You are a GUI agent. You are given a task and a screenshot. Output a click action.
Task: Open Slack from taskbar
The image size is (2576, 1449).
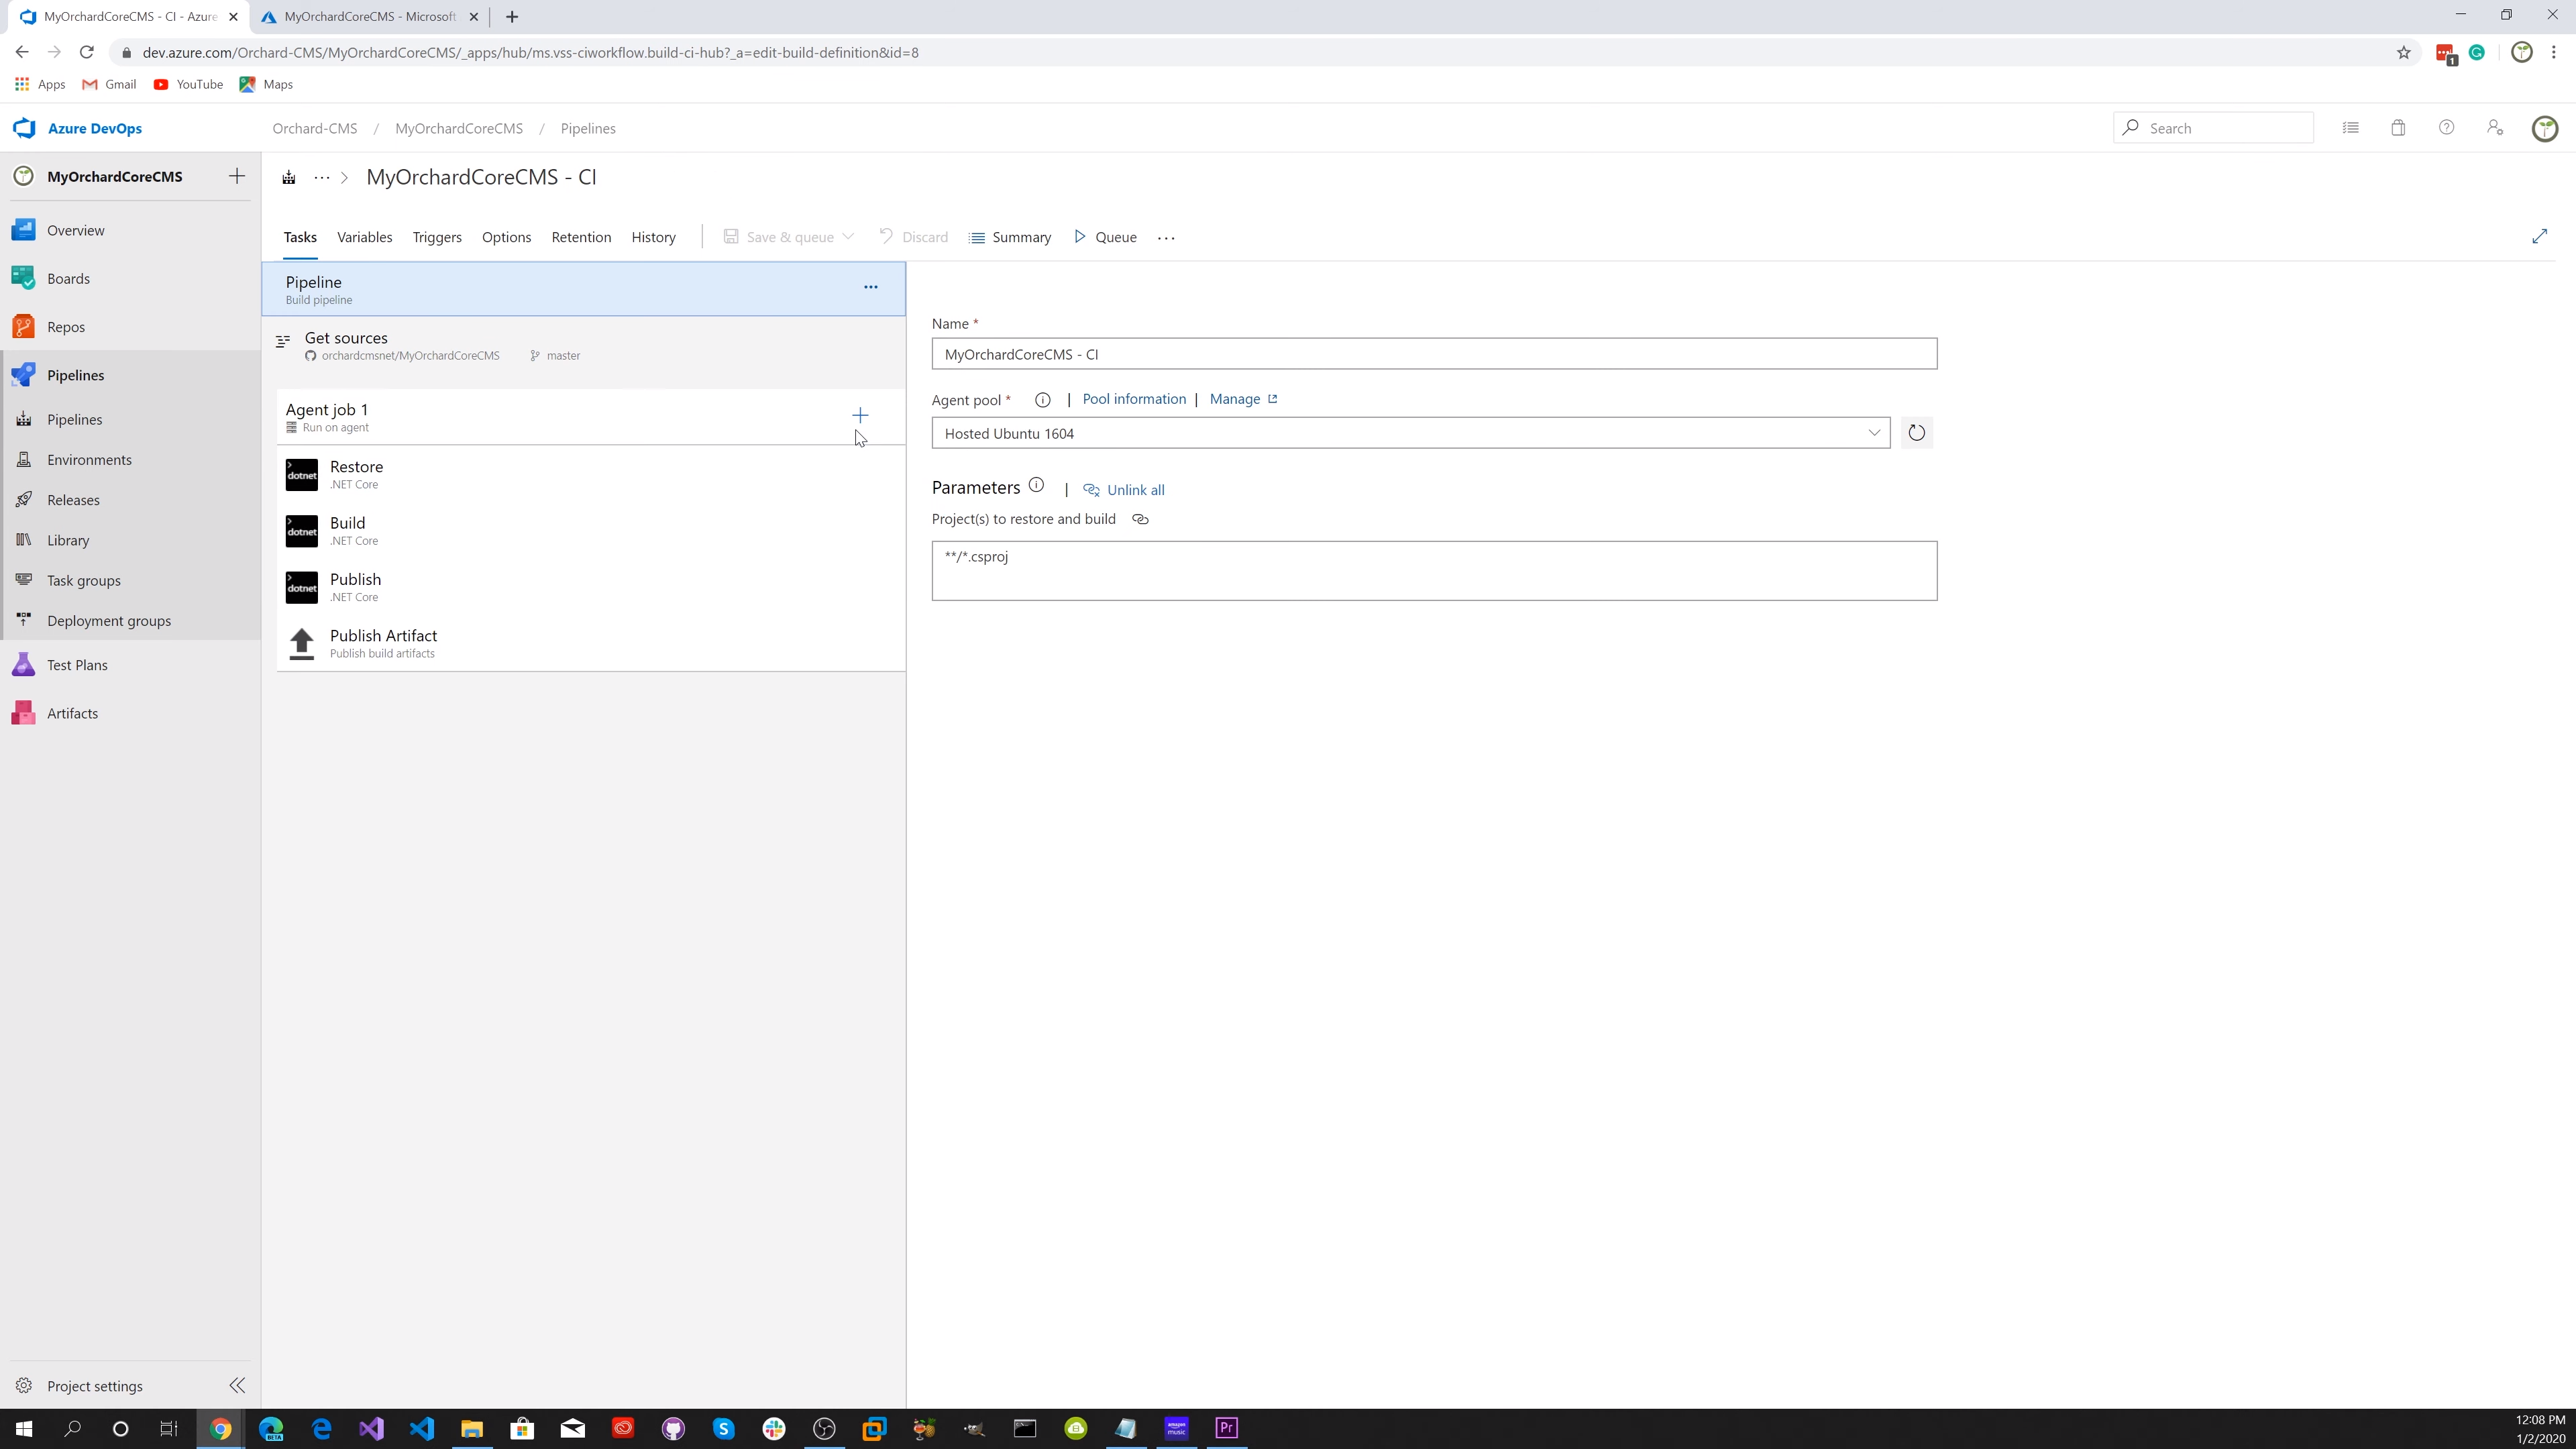tap(774, 1428)
